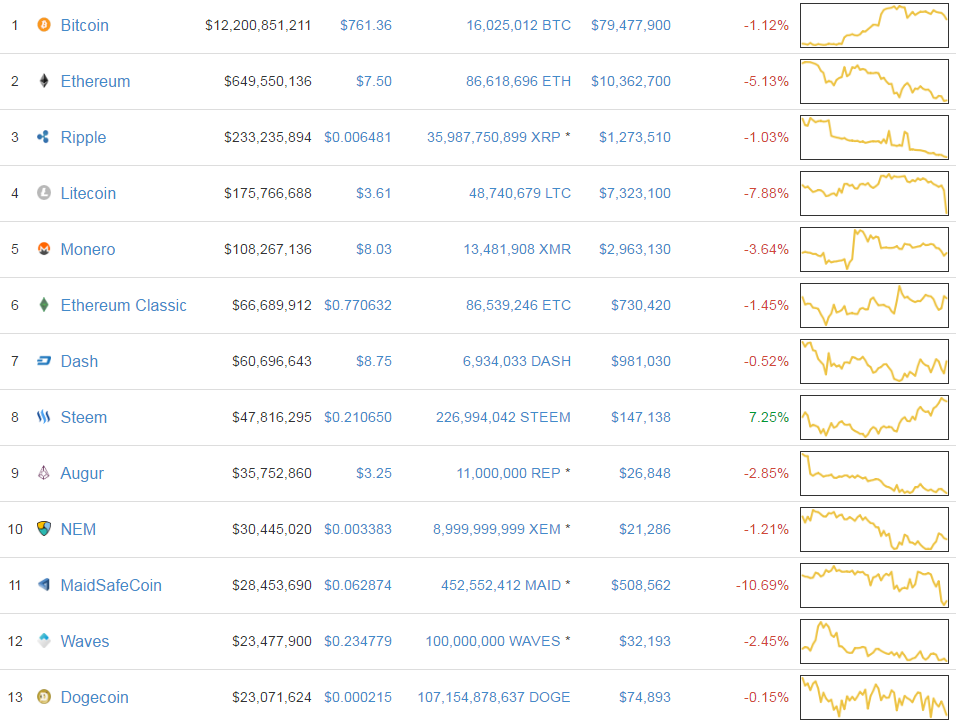Click the MaidSafeCoin logo icon

(44, 585)
